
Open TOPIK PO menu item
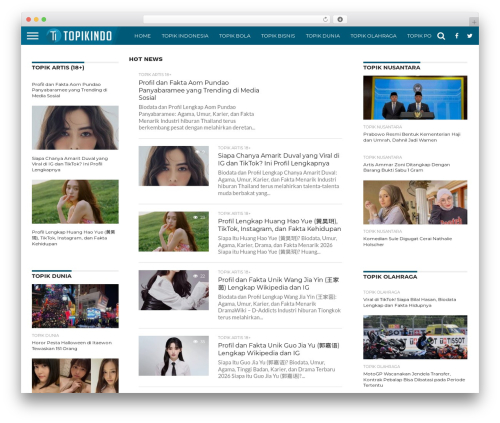click(x=419, y=36)
